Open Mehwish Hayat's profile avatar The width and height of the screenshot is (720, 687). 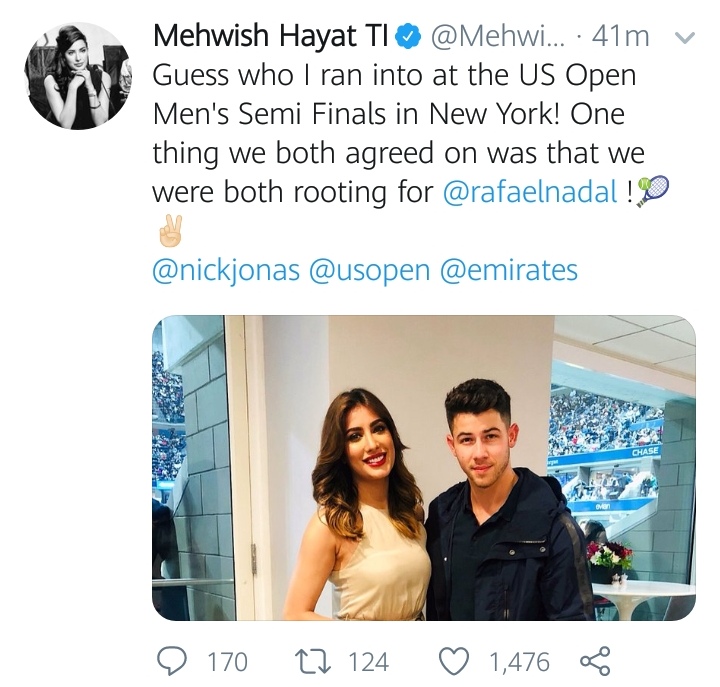click(x=77, y=76)
